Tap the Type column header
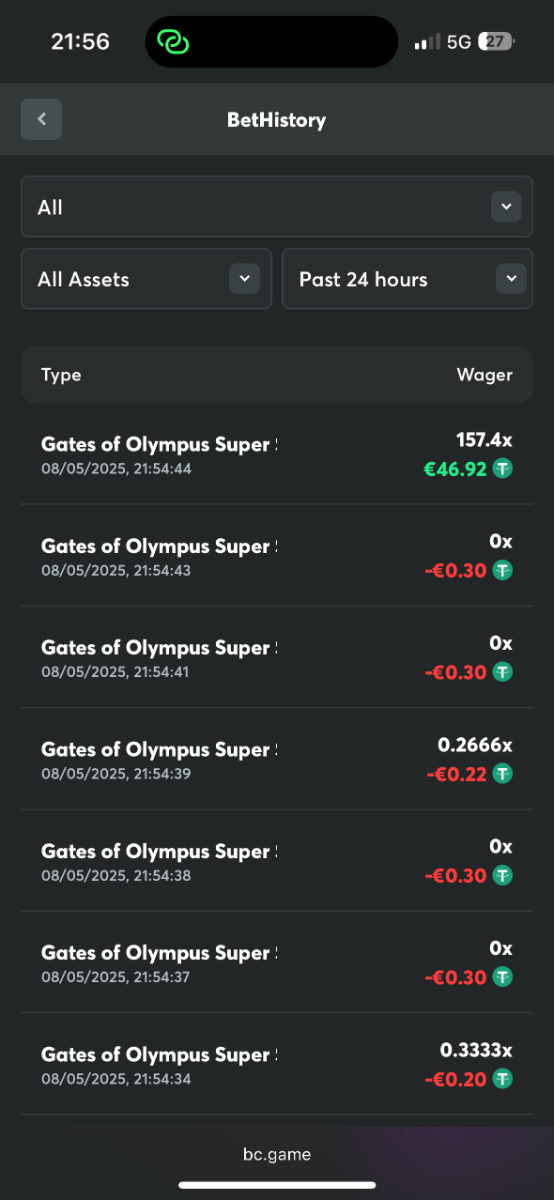The image size is (554, 1200). click(x=61, y=375)
